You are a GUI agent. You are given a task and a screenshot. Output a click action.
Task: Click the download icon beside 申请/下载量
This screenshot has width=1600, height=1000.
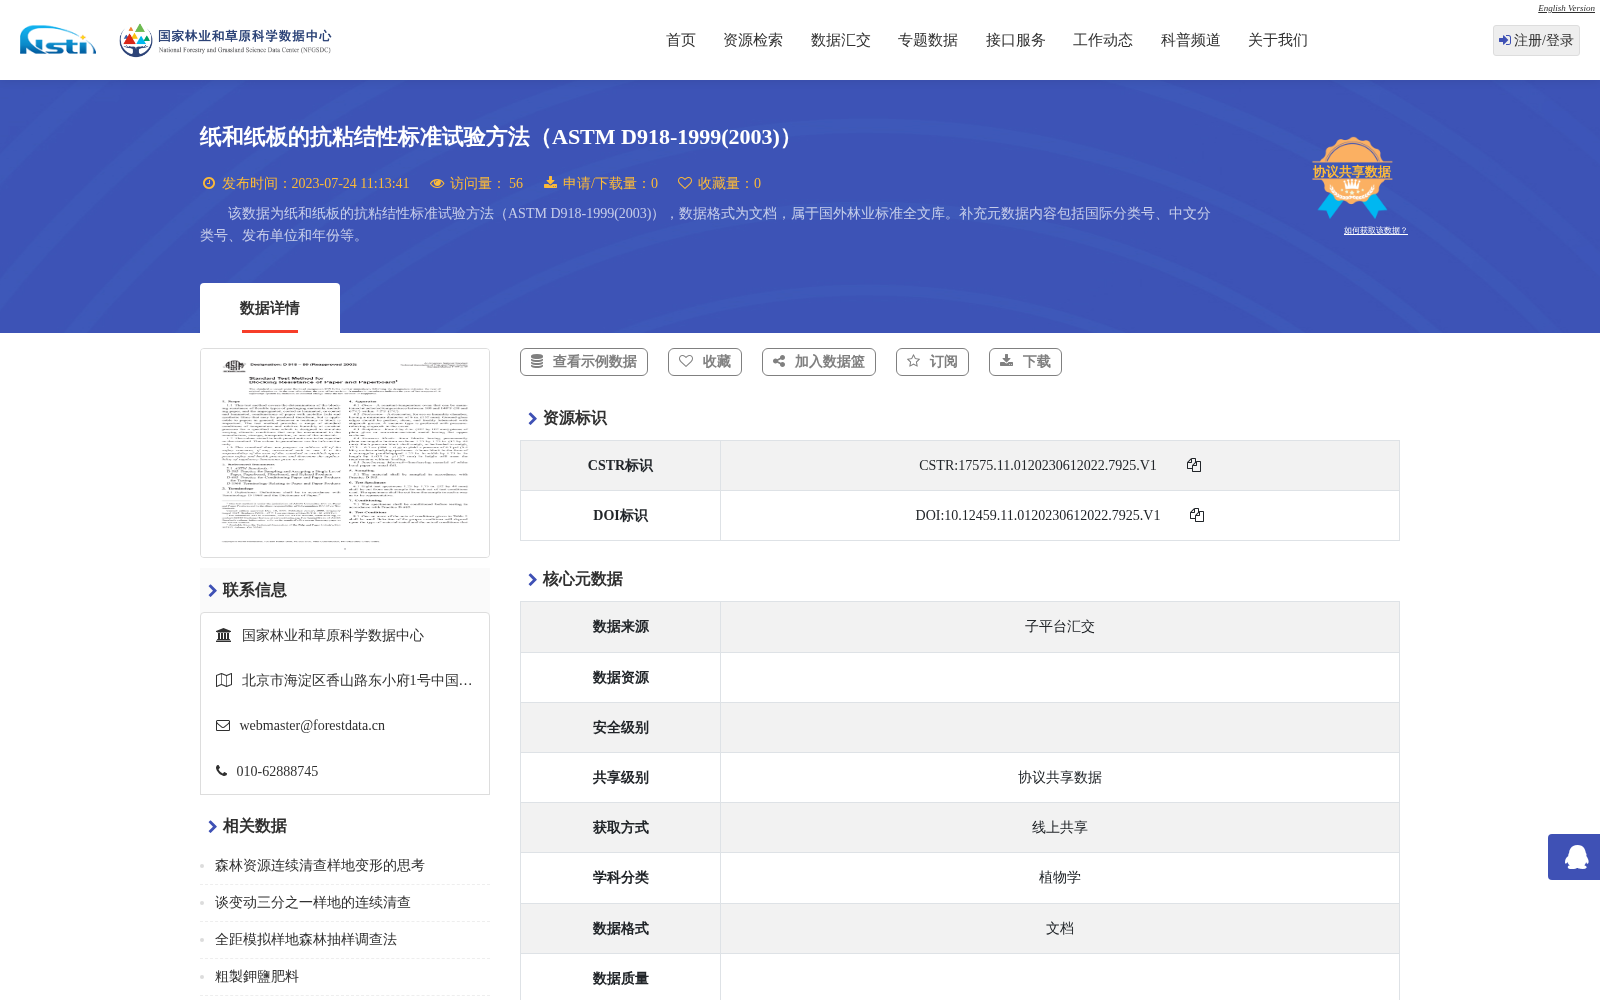tap(550, 183)
